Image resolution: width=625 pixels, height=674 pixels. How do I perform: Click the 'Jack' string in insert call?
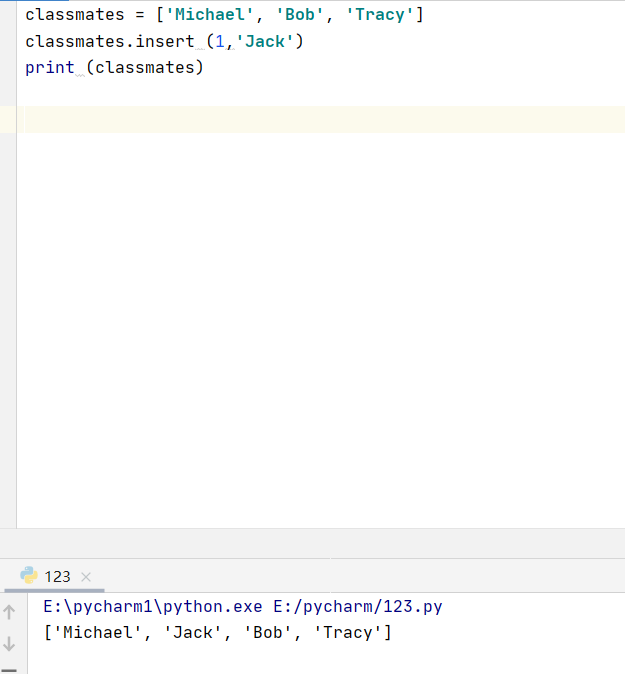point(265,42)
